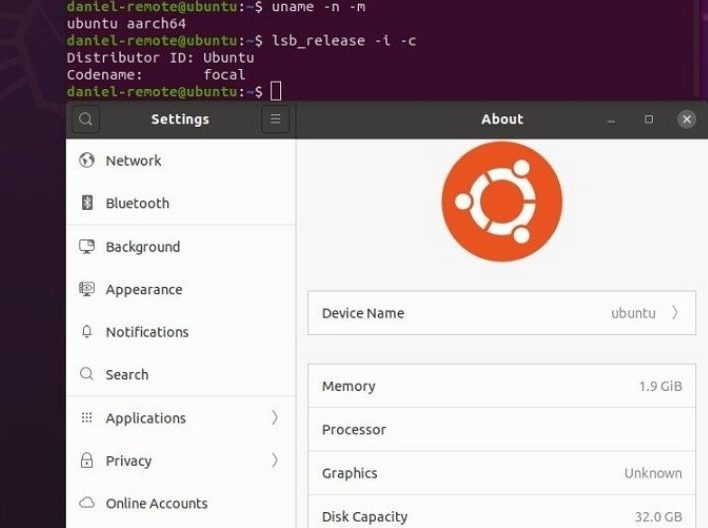Minimize the Settings About window
708x528 pixels.
coord(611,120)
